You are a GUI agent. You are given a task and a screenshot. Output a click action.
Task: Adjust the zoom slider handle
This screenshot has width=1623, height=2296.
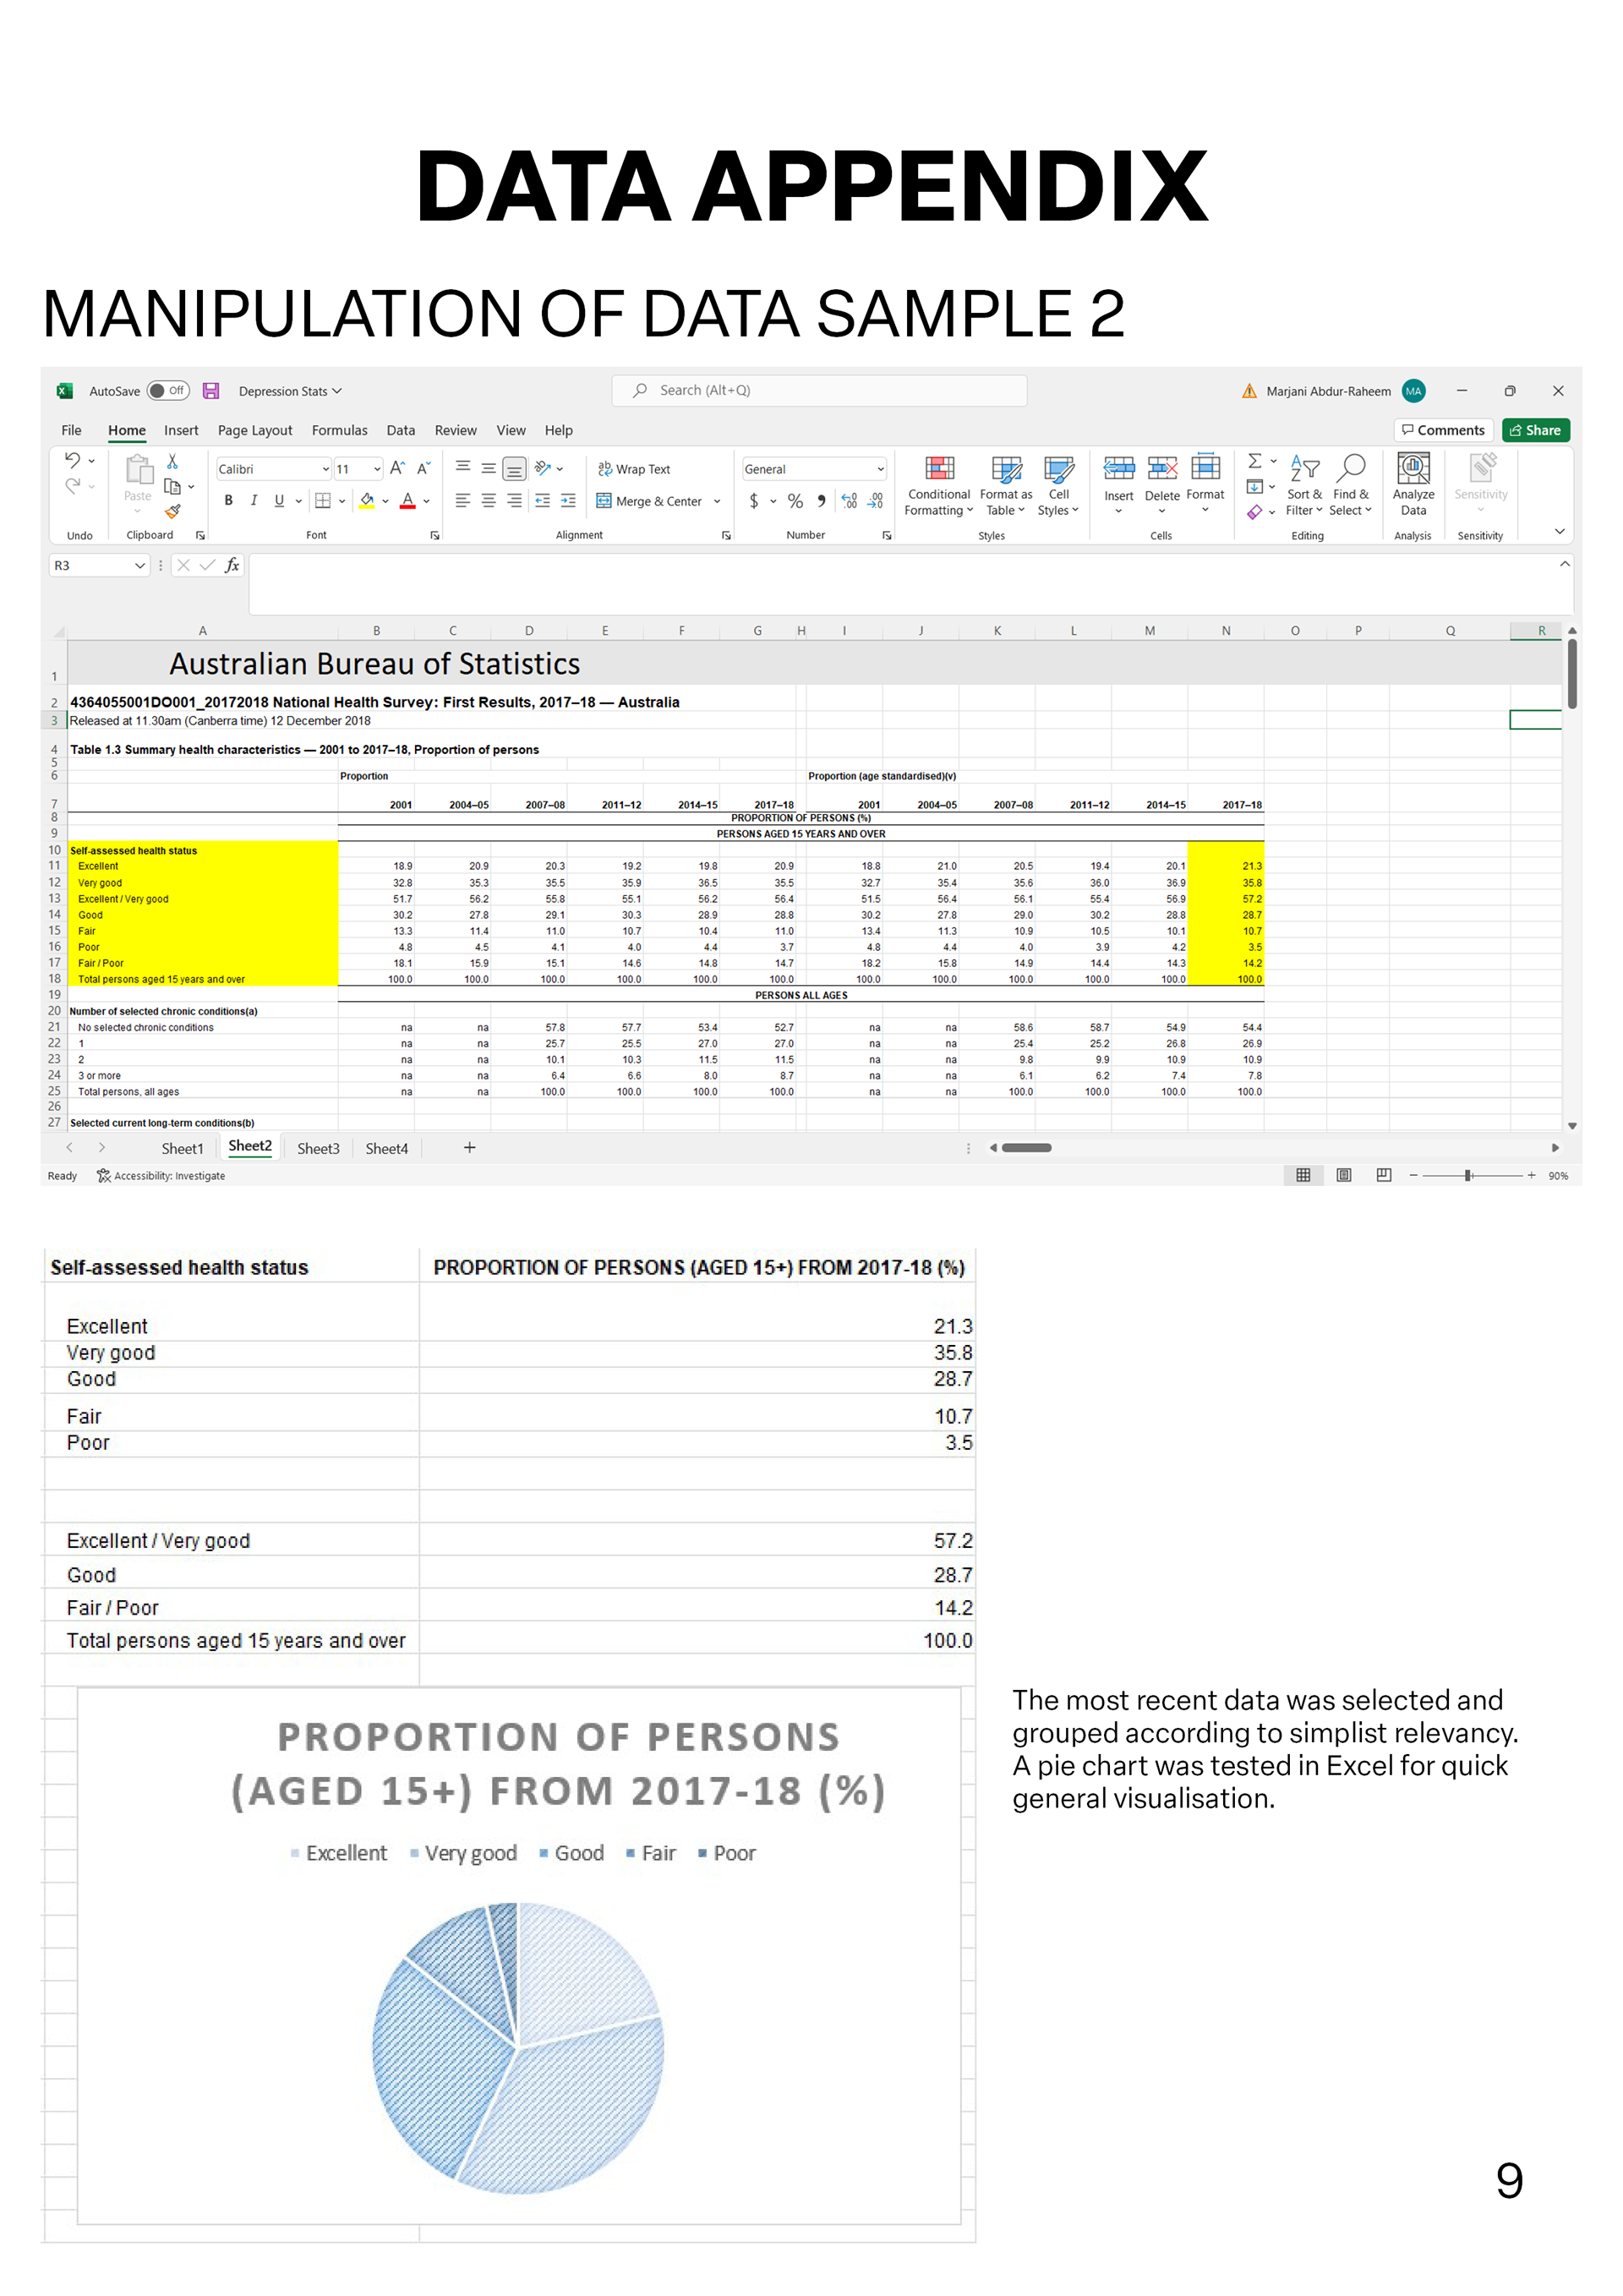pos(1467,1175)
